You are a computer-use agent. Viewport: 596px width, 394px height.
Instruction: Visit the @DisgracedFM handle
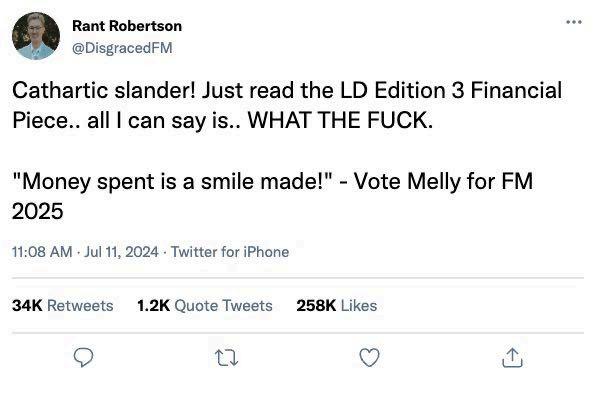coord(122,48)
